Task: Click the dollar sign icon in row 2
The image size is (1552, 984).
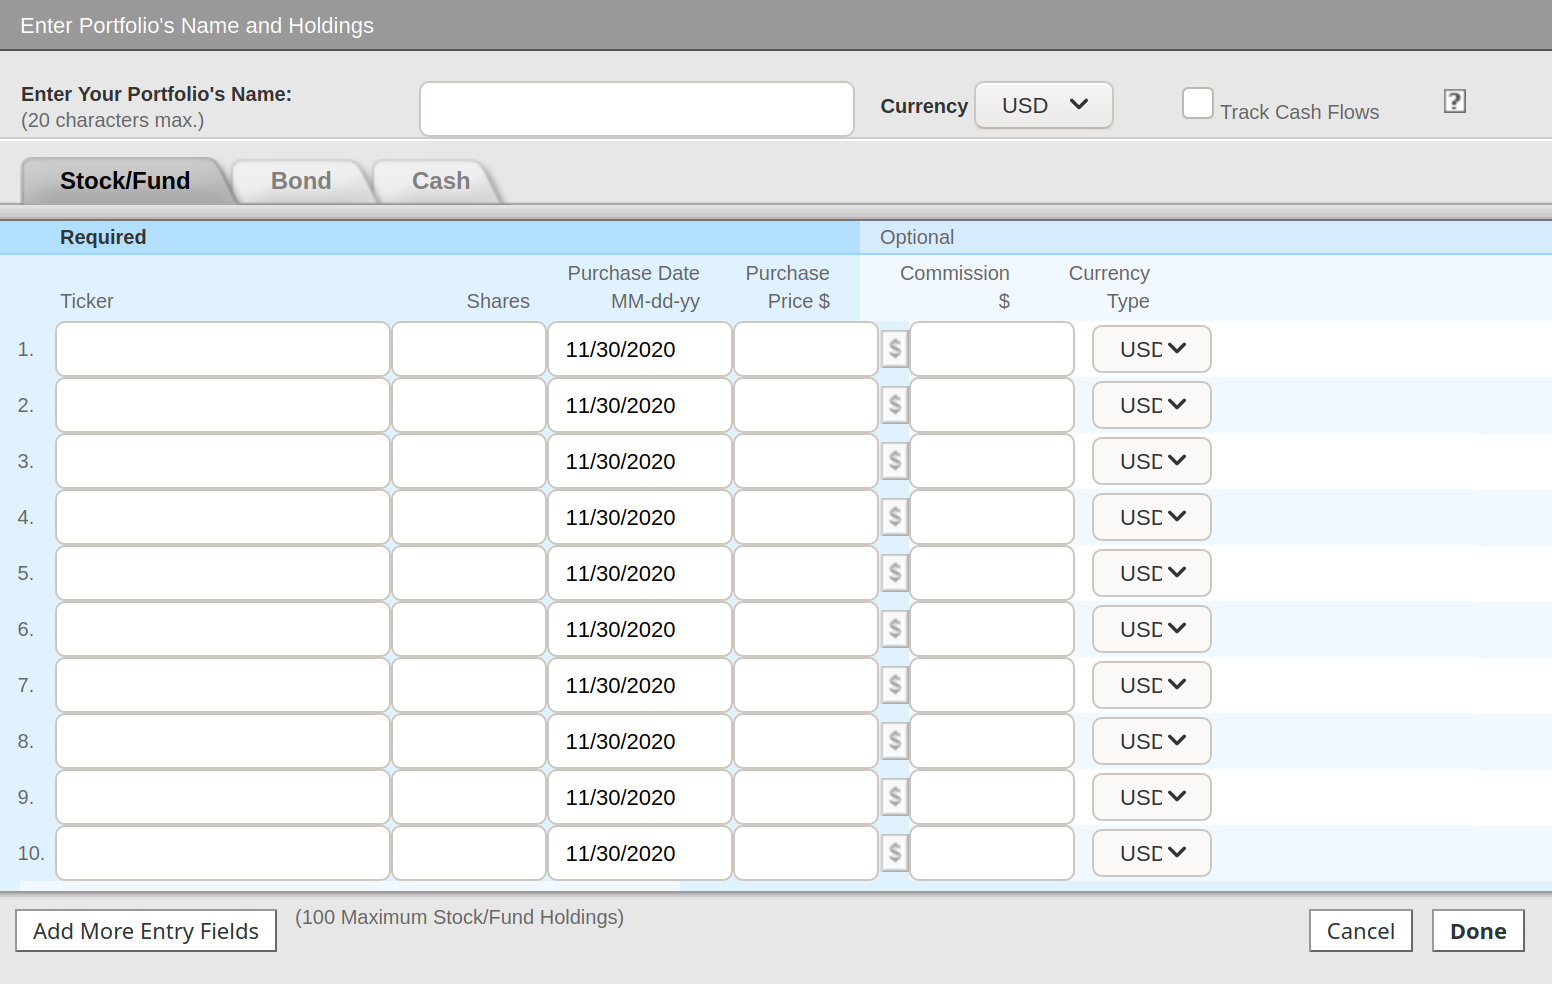Action: coord(895,405)
